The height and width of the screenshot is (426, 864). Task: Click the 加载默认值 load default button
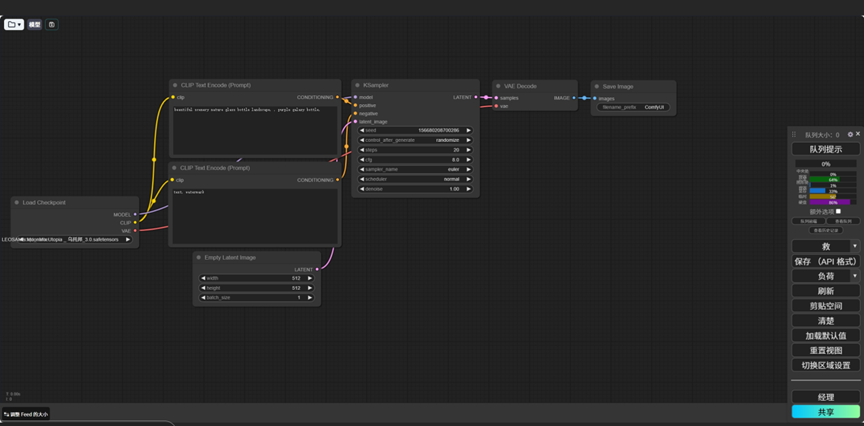coord(825,336)
